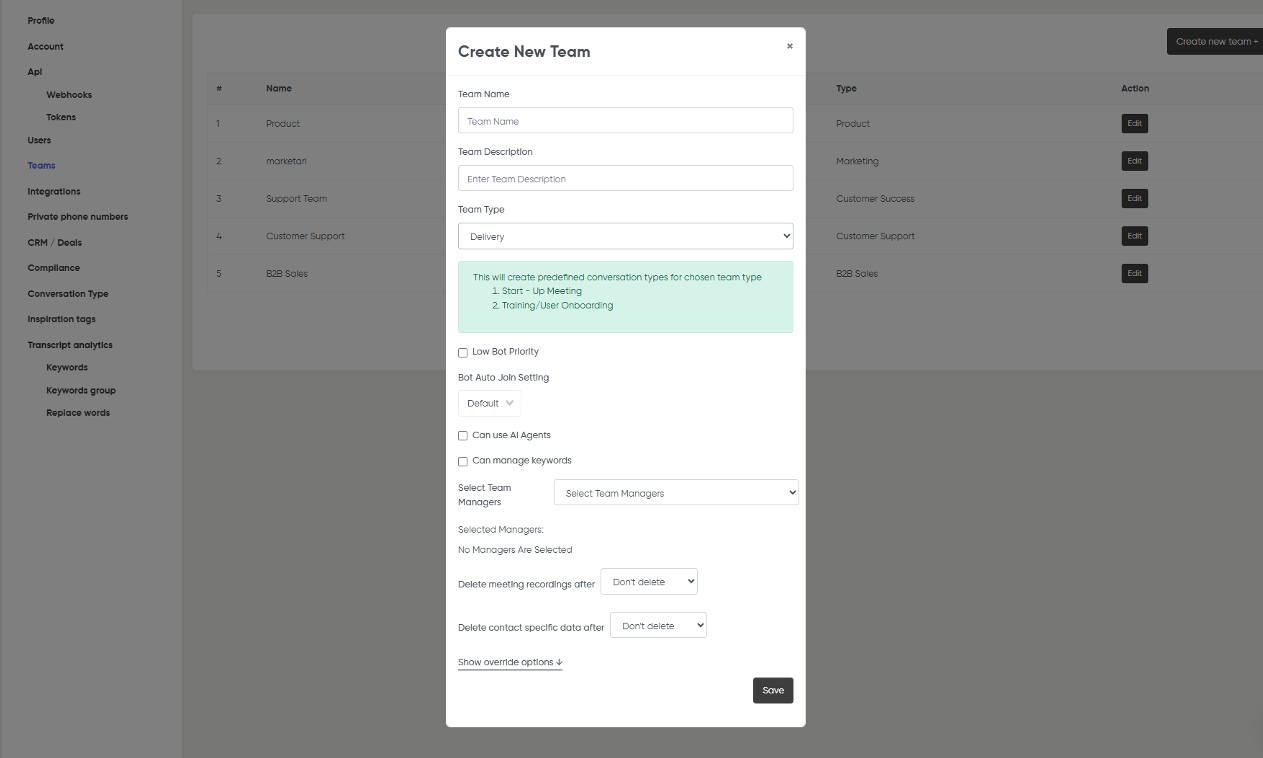
Task: Open the Webhooks menu item
Action: tap(69, 95)
